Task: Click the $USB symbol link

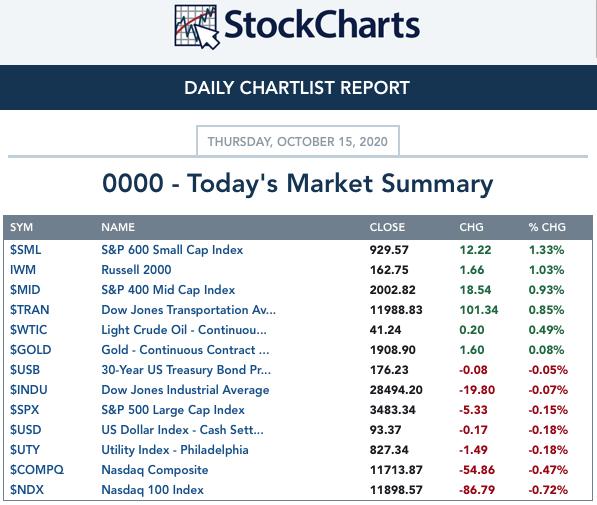Action: tap(25, 370)
